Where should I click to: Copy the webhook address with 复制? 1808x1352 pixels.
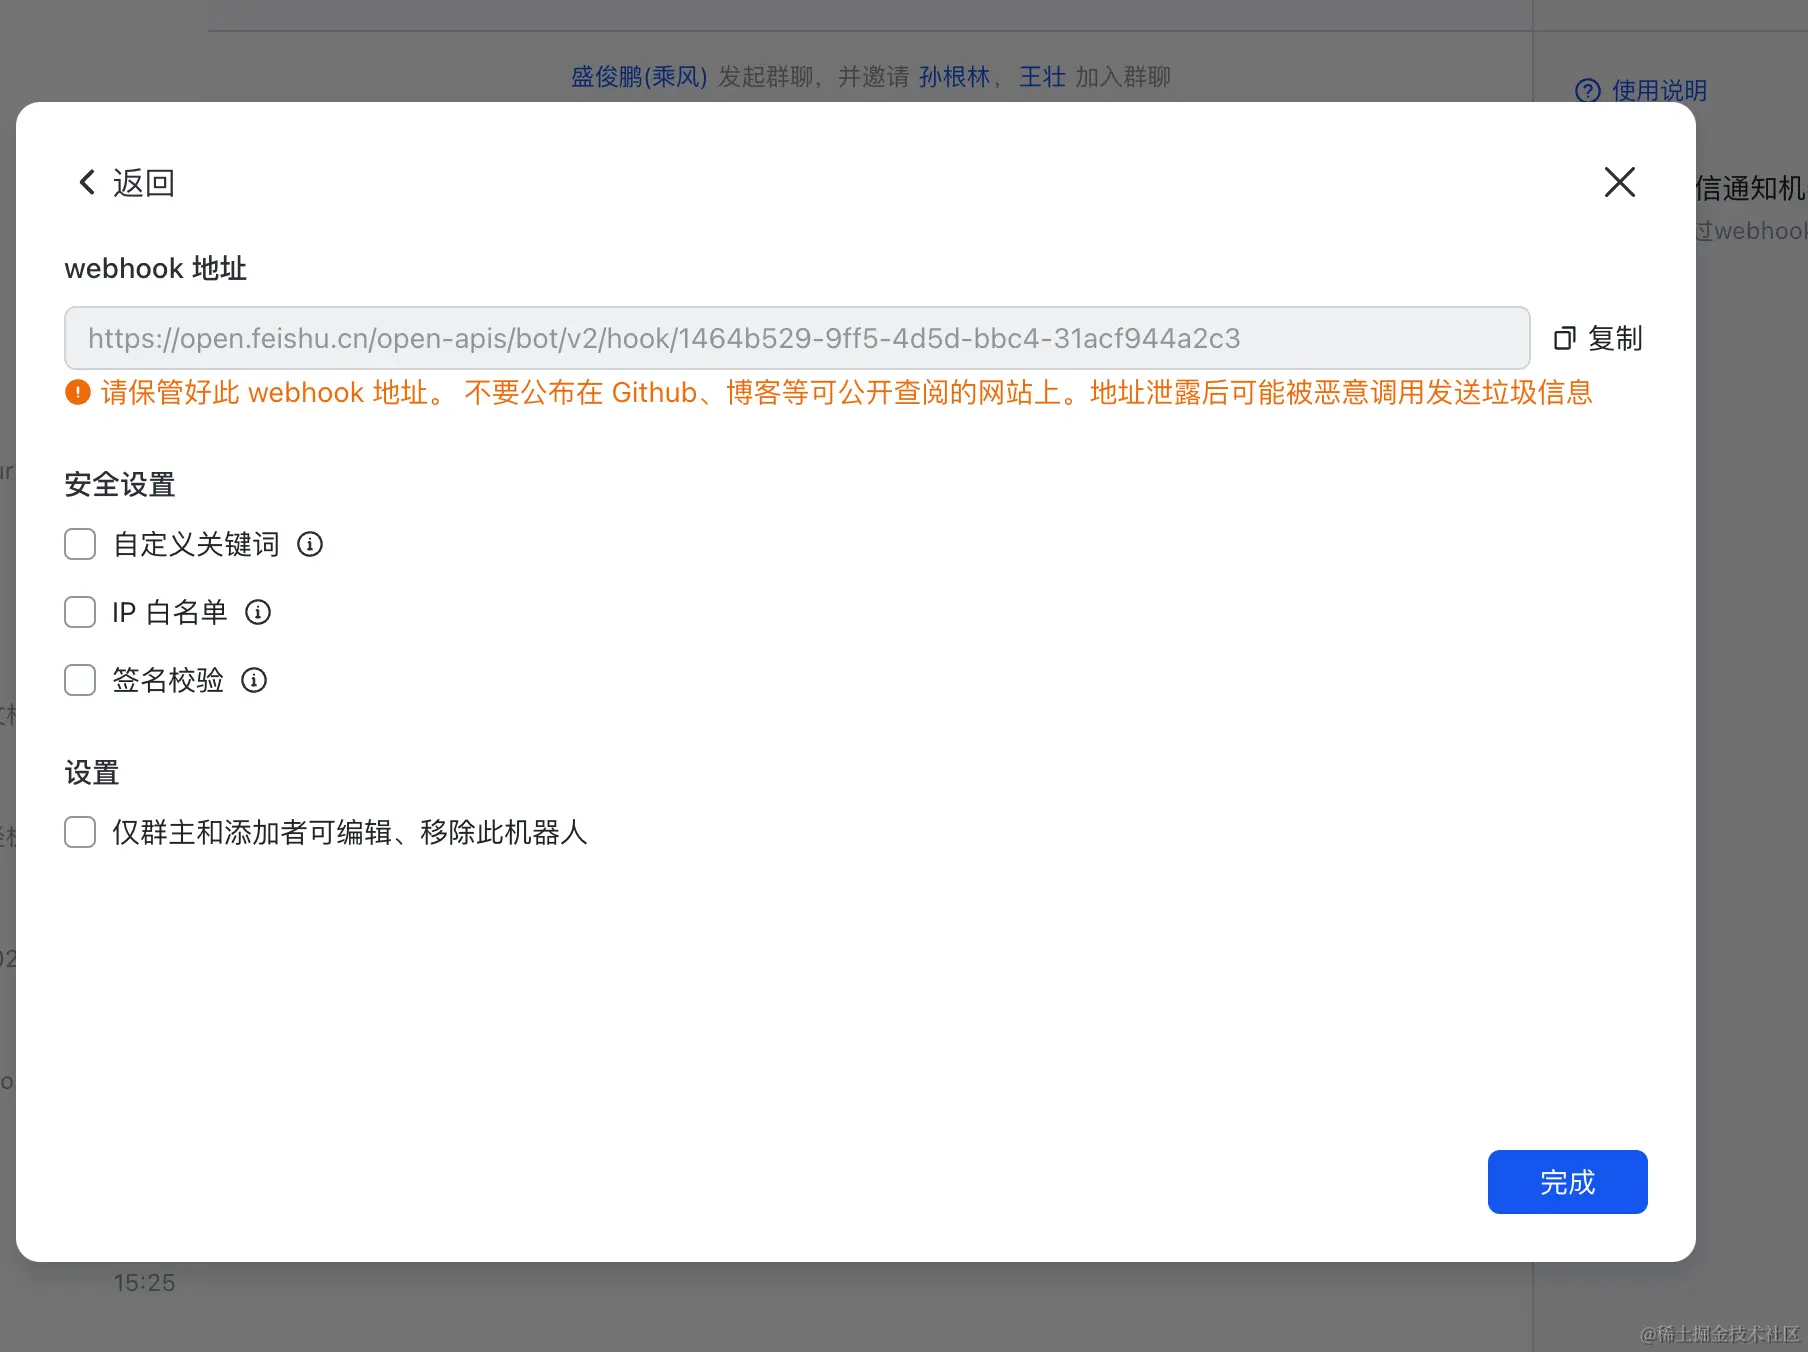(1598, 339)
